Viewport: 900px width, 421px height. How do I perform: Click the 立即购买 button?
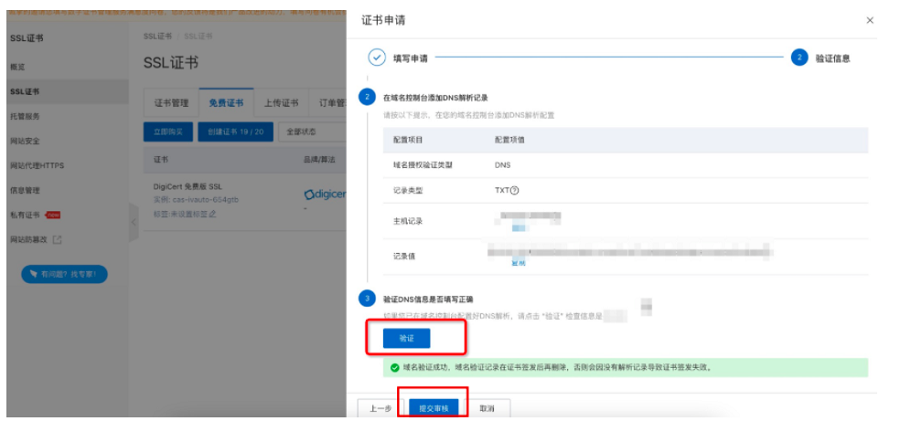point(168,132)
